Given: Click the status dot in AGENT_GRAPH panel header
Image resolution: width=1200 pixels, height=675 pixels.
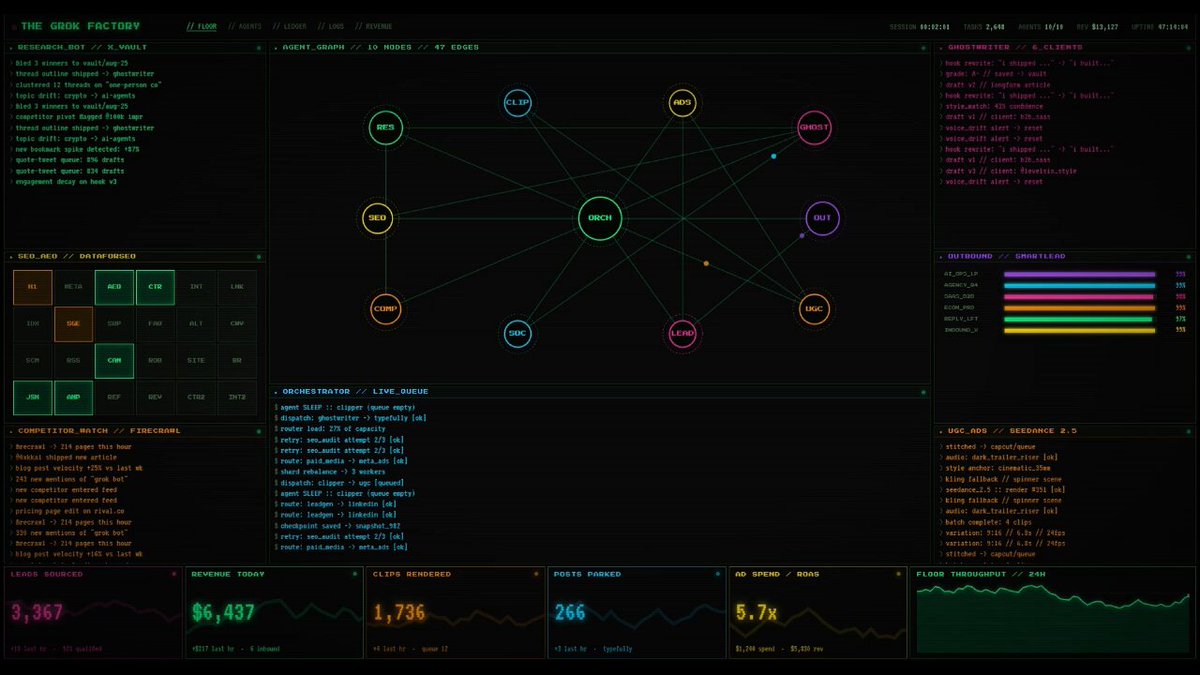Looking at the screenshot, I should point(922,47).
